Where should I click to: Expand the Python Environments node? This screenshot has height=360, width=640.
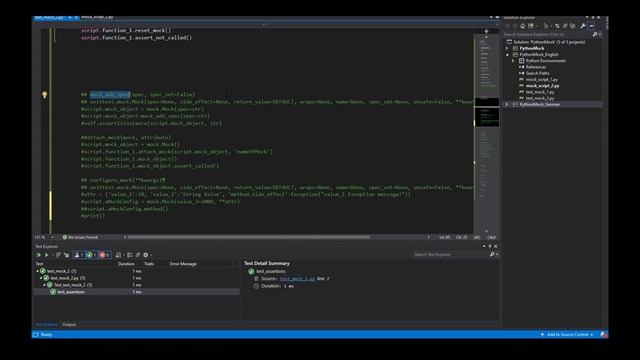(513, 60)
